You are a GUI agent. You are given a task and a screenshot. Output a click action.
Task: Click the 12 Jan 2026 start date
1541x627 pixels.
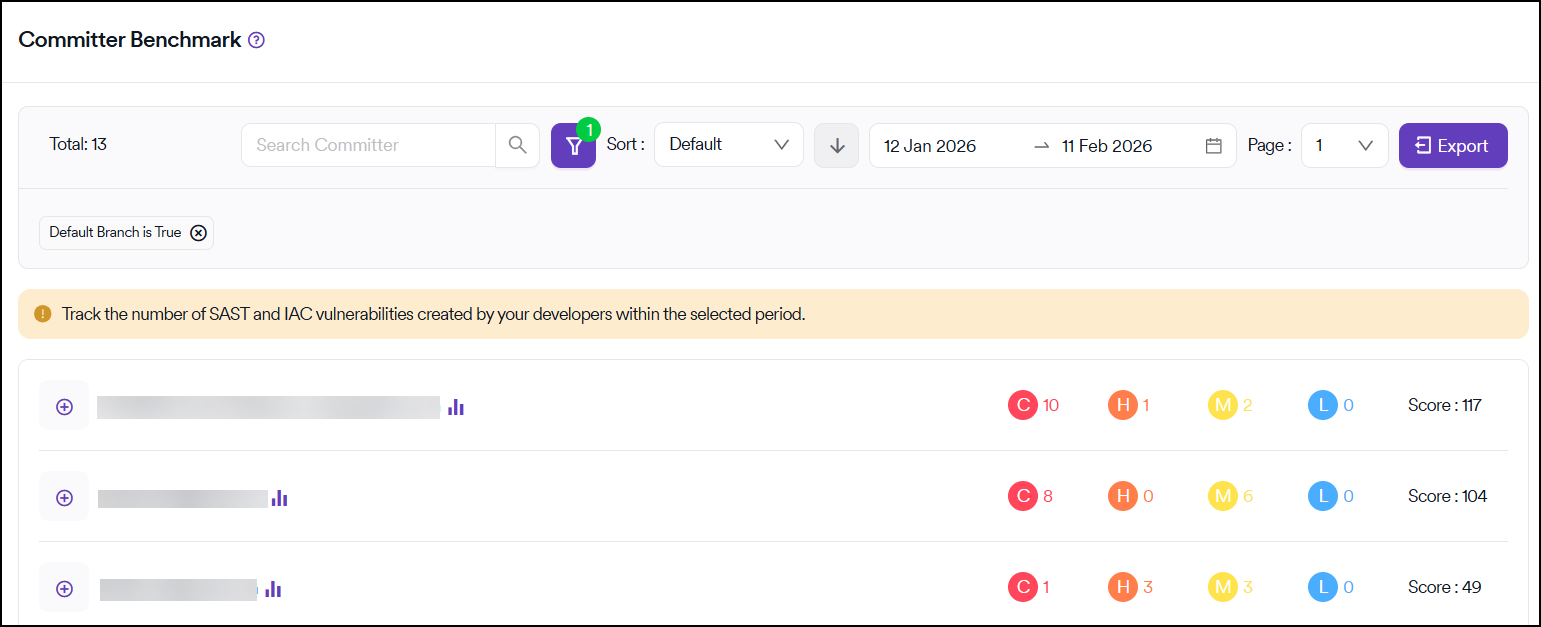(x=930, y=146)
